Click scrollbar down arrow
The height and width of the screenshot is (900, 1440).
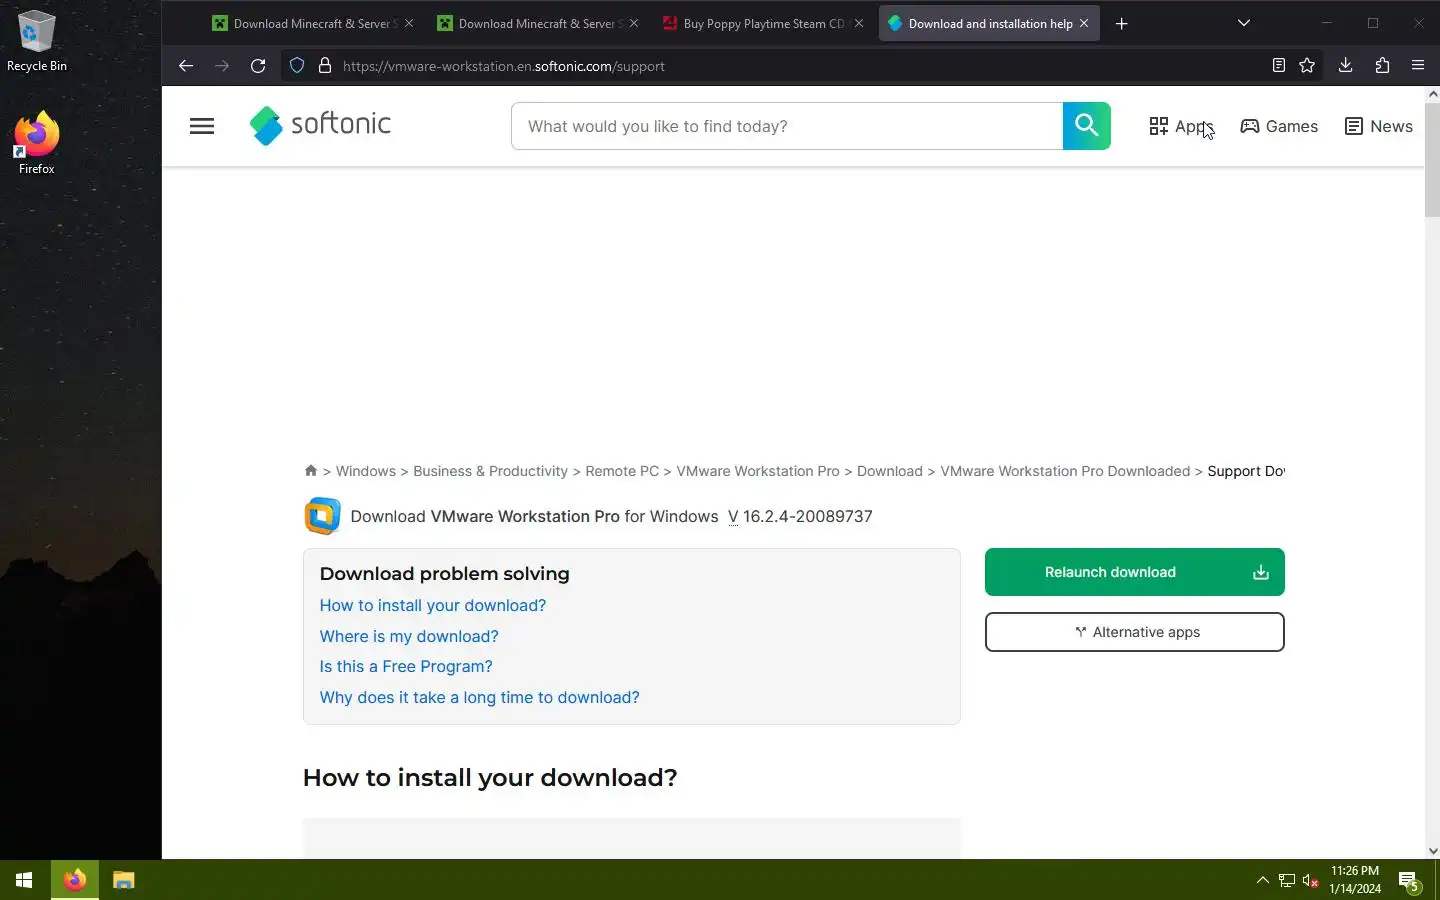[1432, 851]
